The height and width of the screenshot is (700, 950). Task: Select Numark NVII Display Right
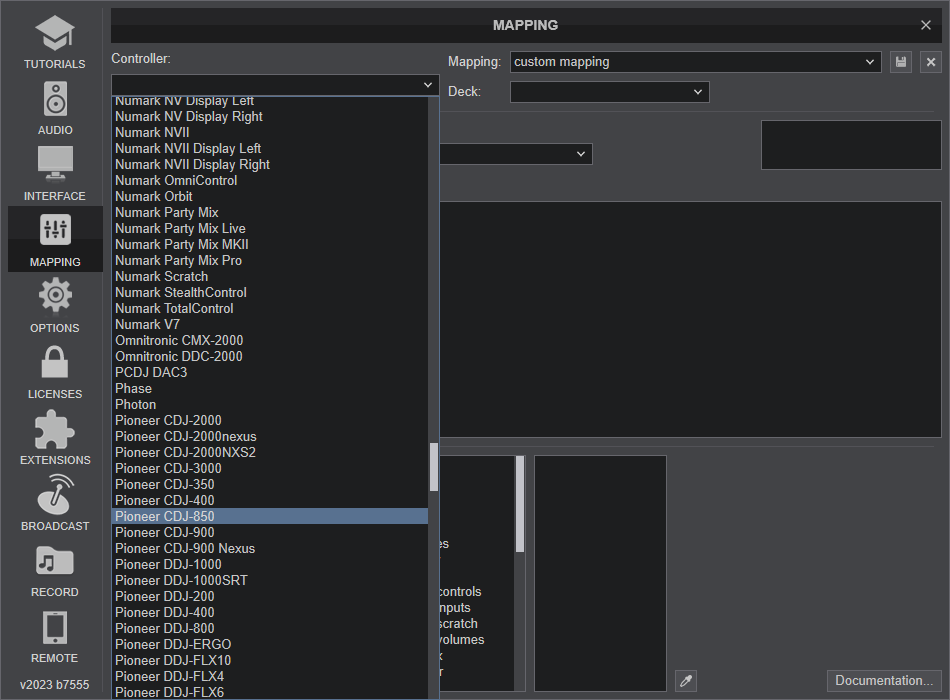(270, 164)
